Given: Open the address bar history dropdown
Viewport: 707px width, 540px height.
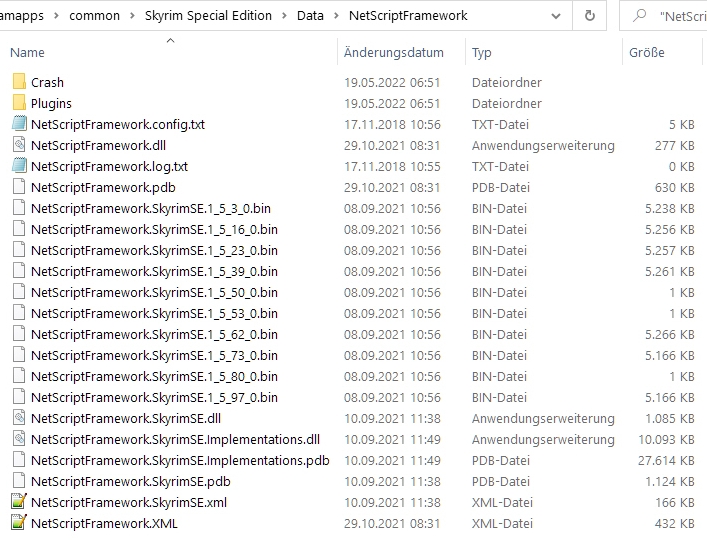Looking at the screenshot, I should tap(556, 16).
